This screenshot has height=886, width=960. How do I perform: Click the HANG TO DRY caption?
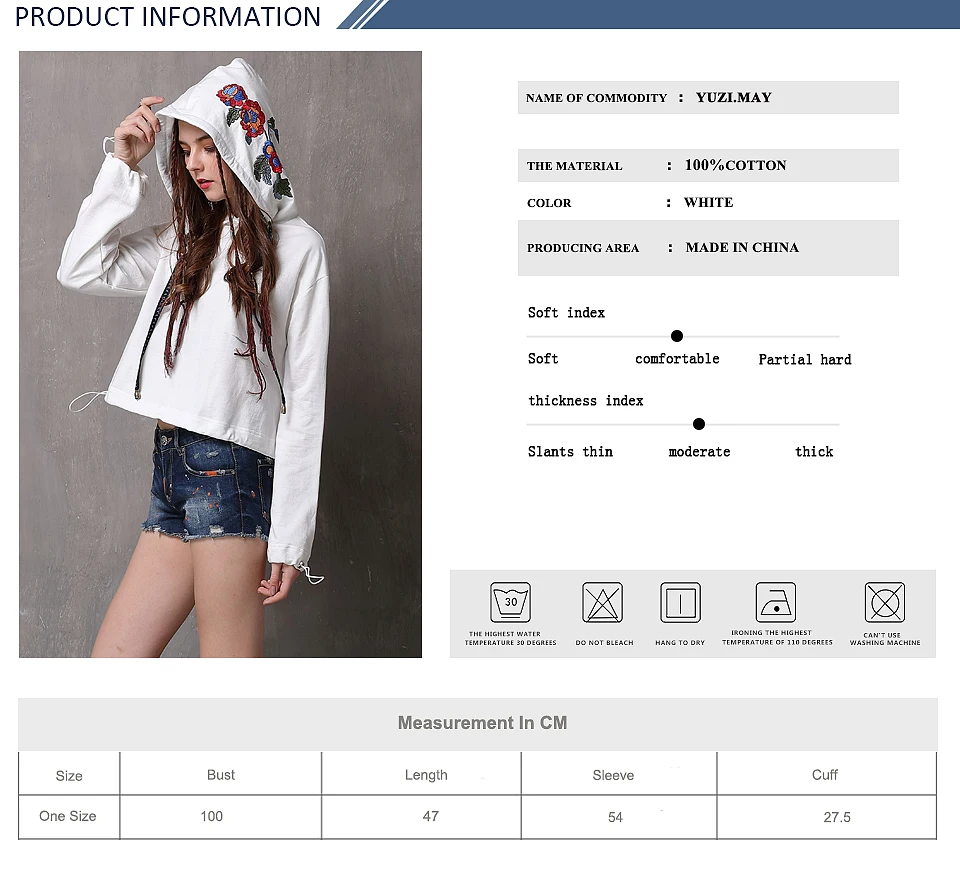click(x=680, y=643)
